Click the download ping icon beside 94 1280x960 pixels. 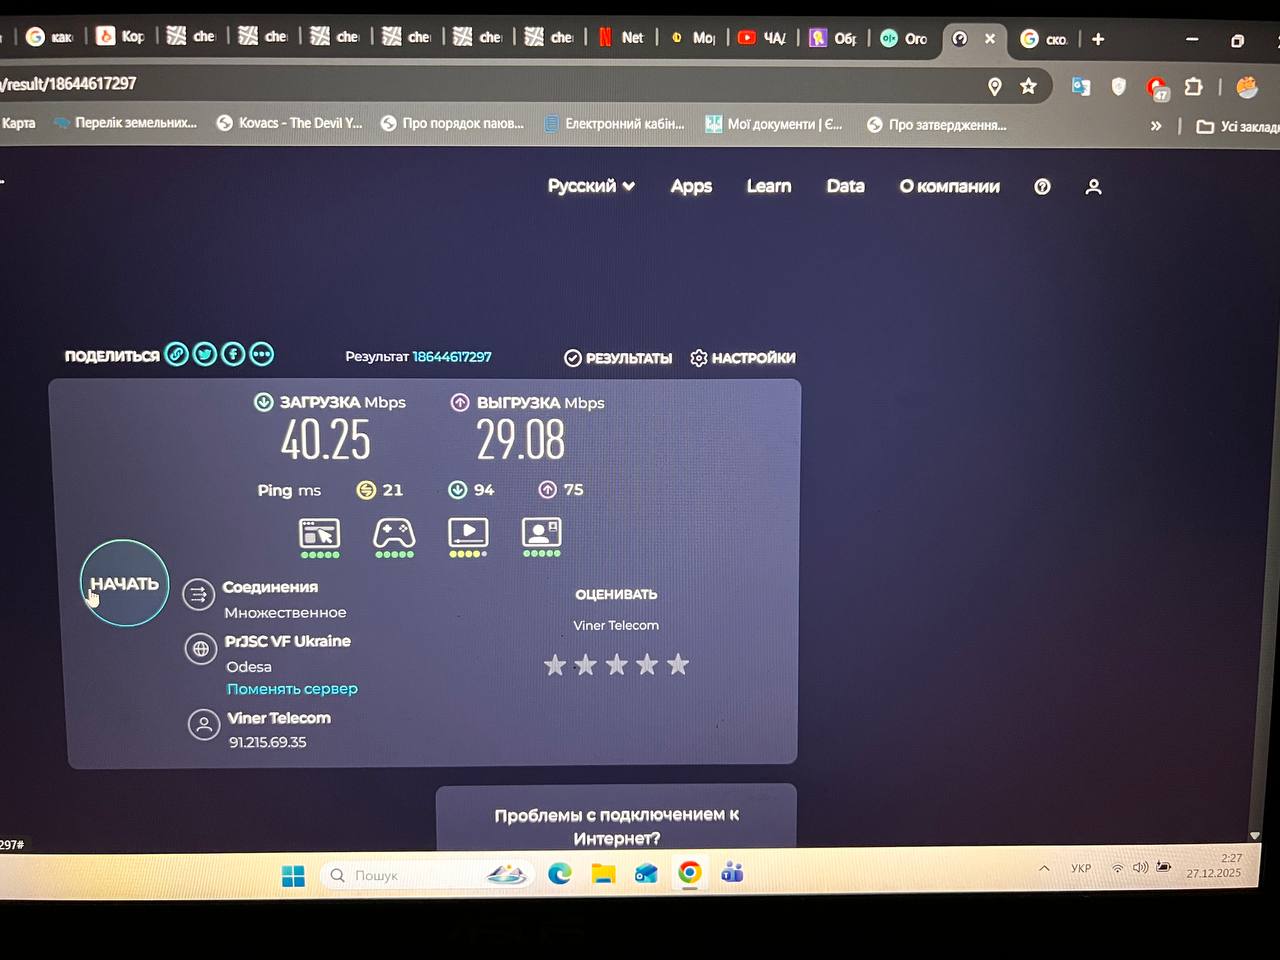457,489
